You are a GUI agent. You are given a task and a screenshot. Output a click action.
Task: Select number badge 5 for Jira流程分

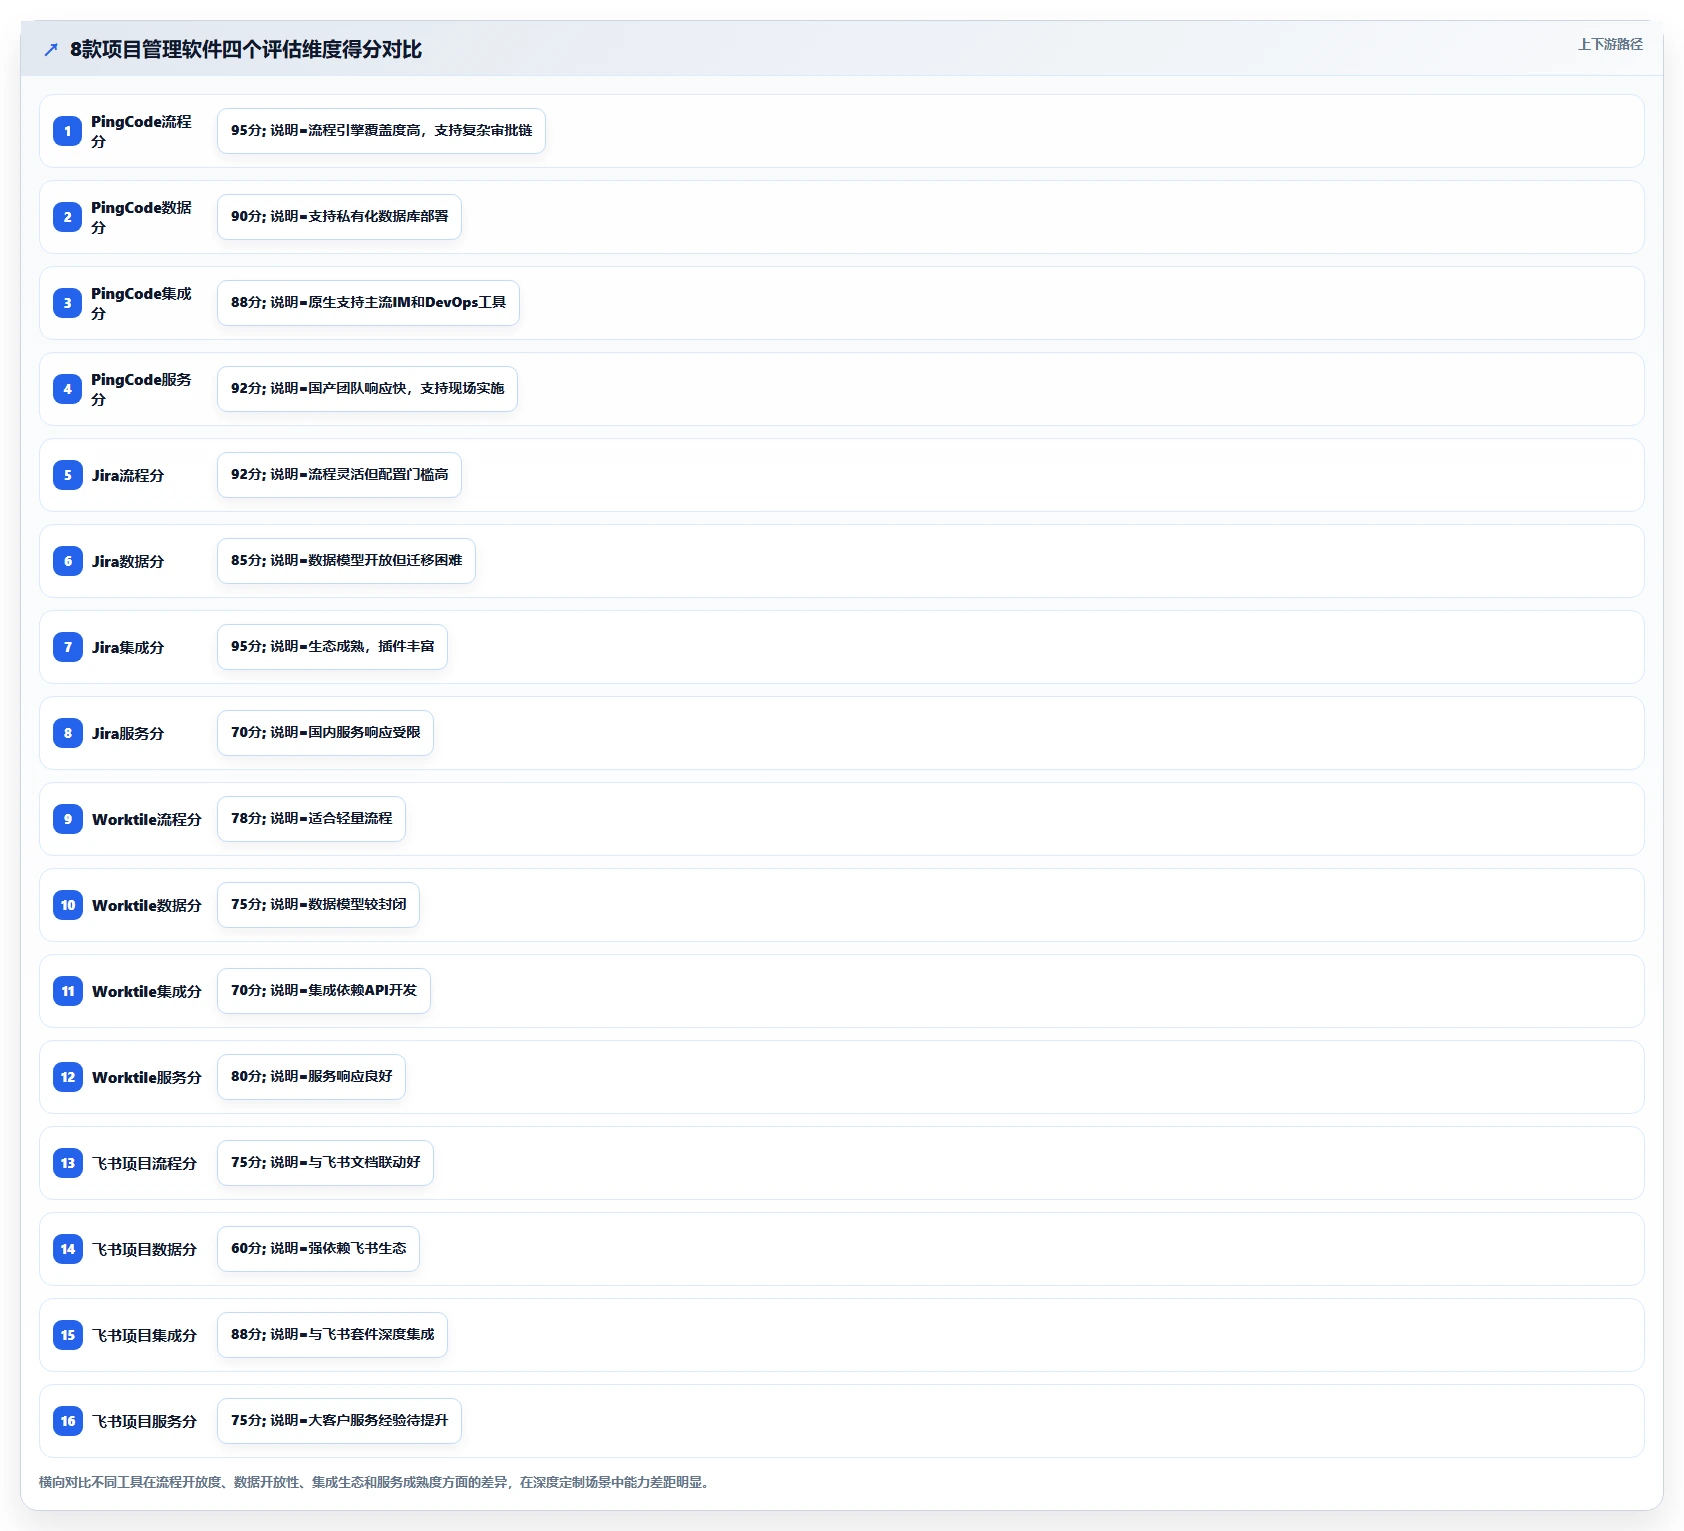coord(68,475)
